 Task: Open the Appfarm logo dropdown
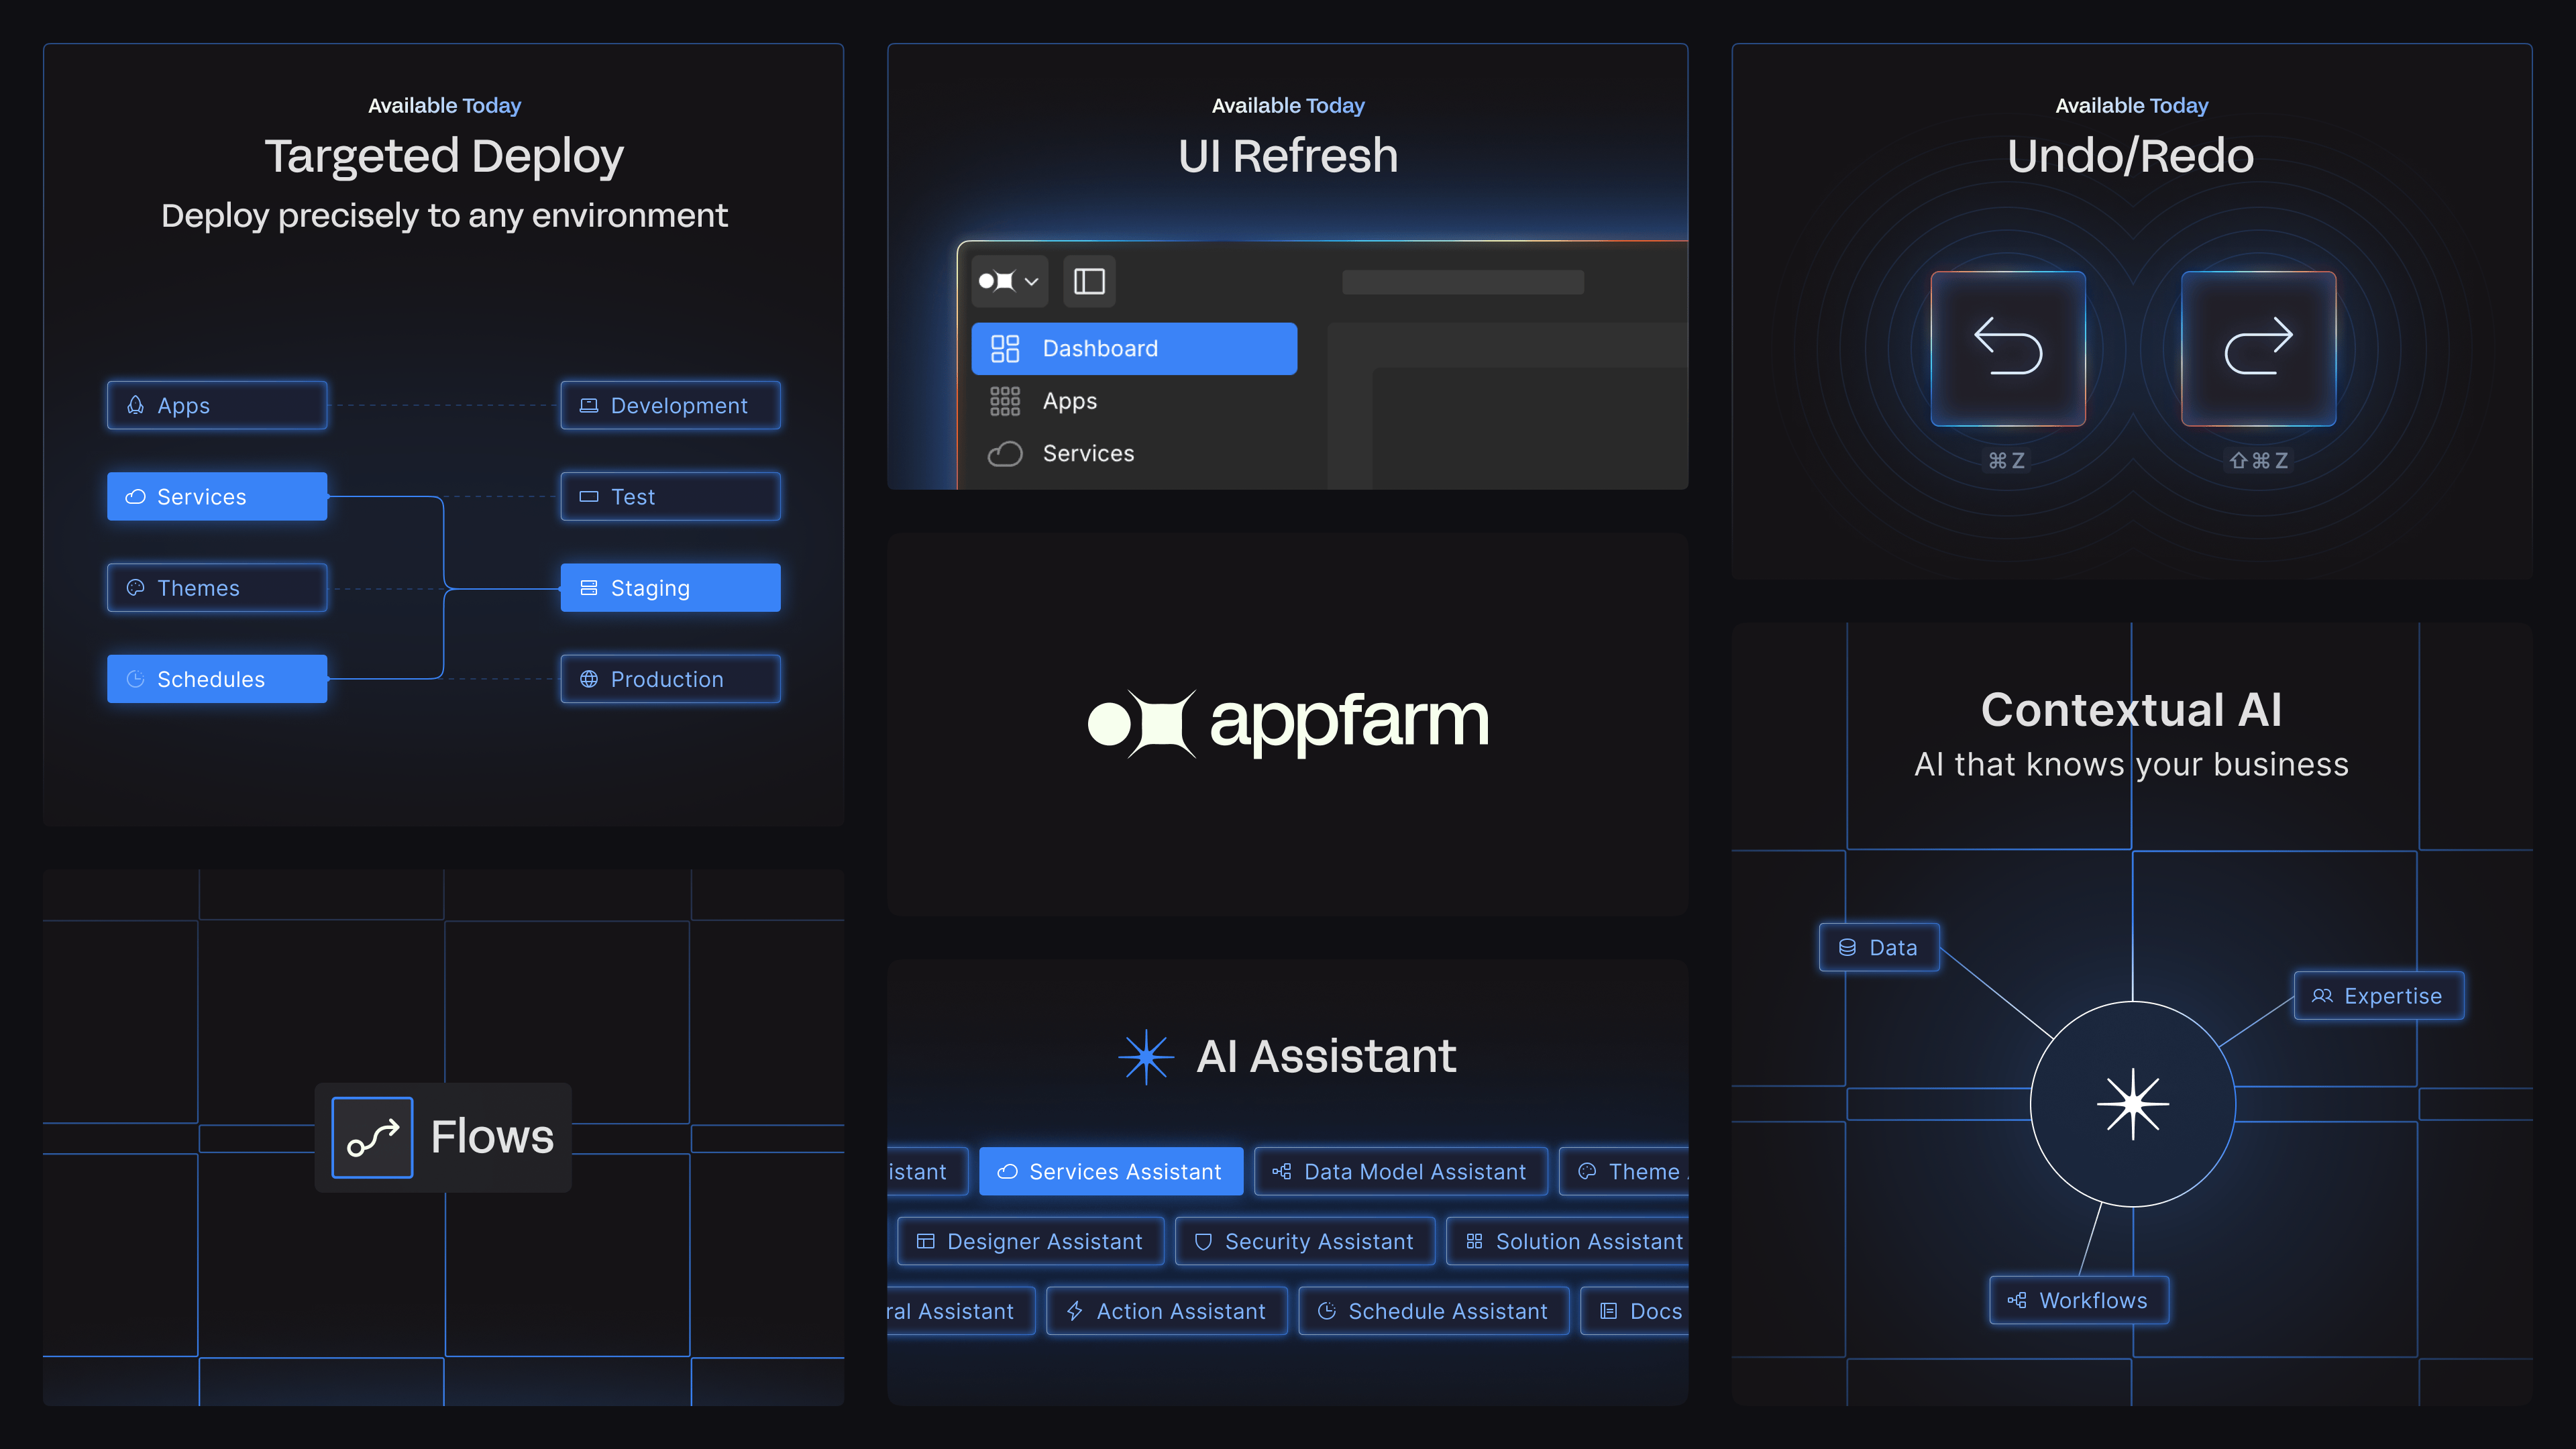(x=1009, y=281)
